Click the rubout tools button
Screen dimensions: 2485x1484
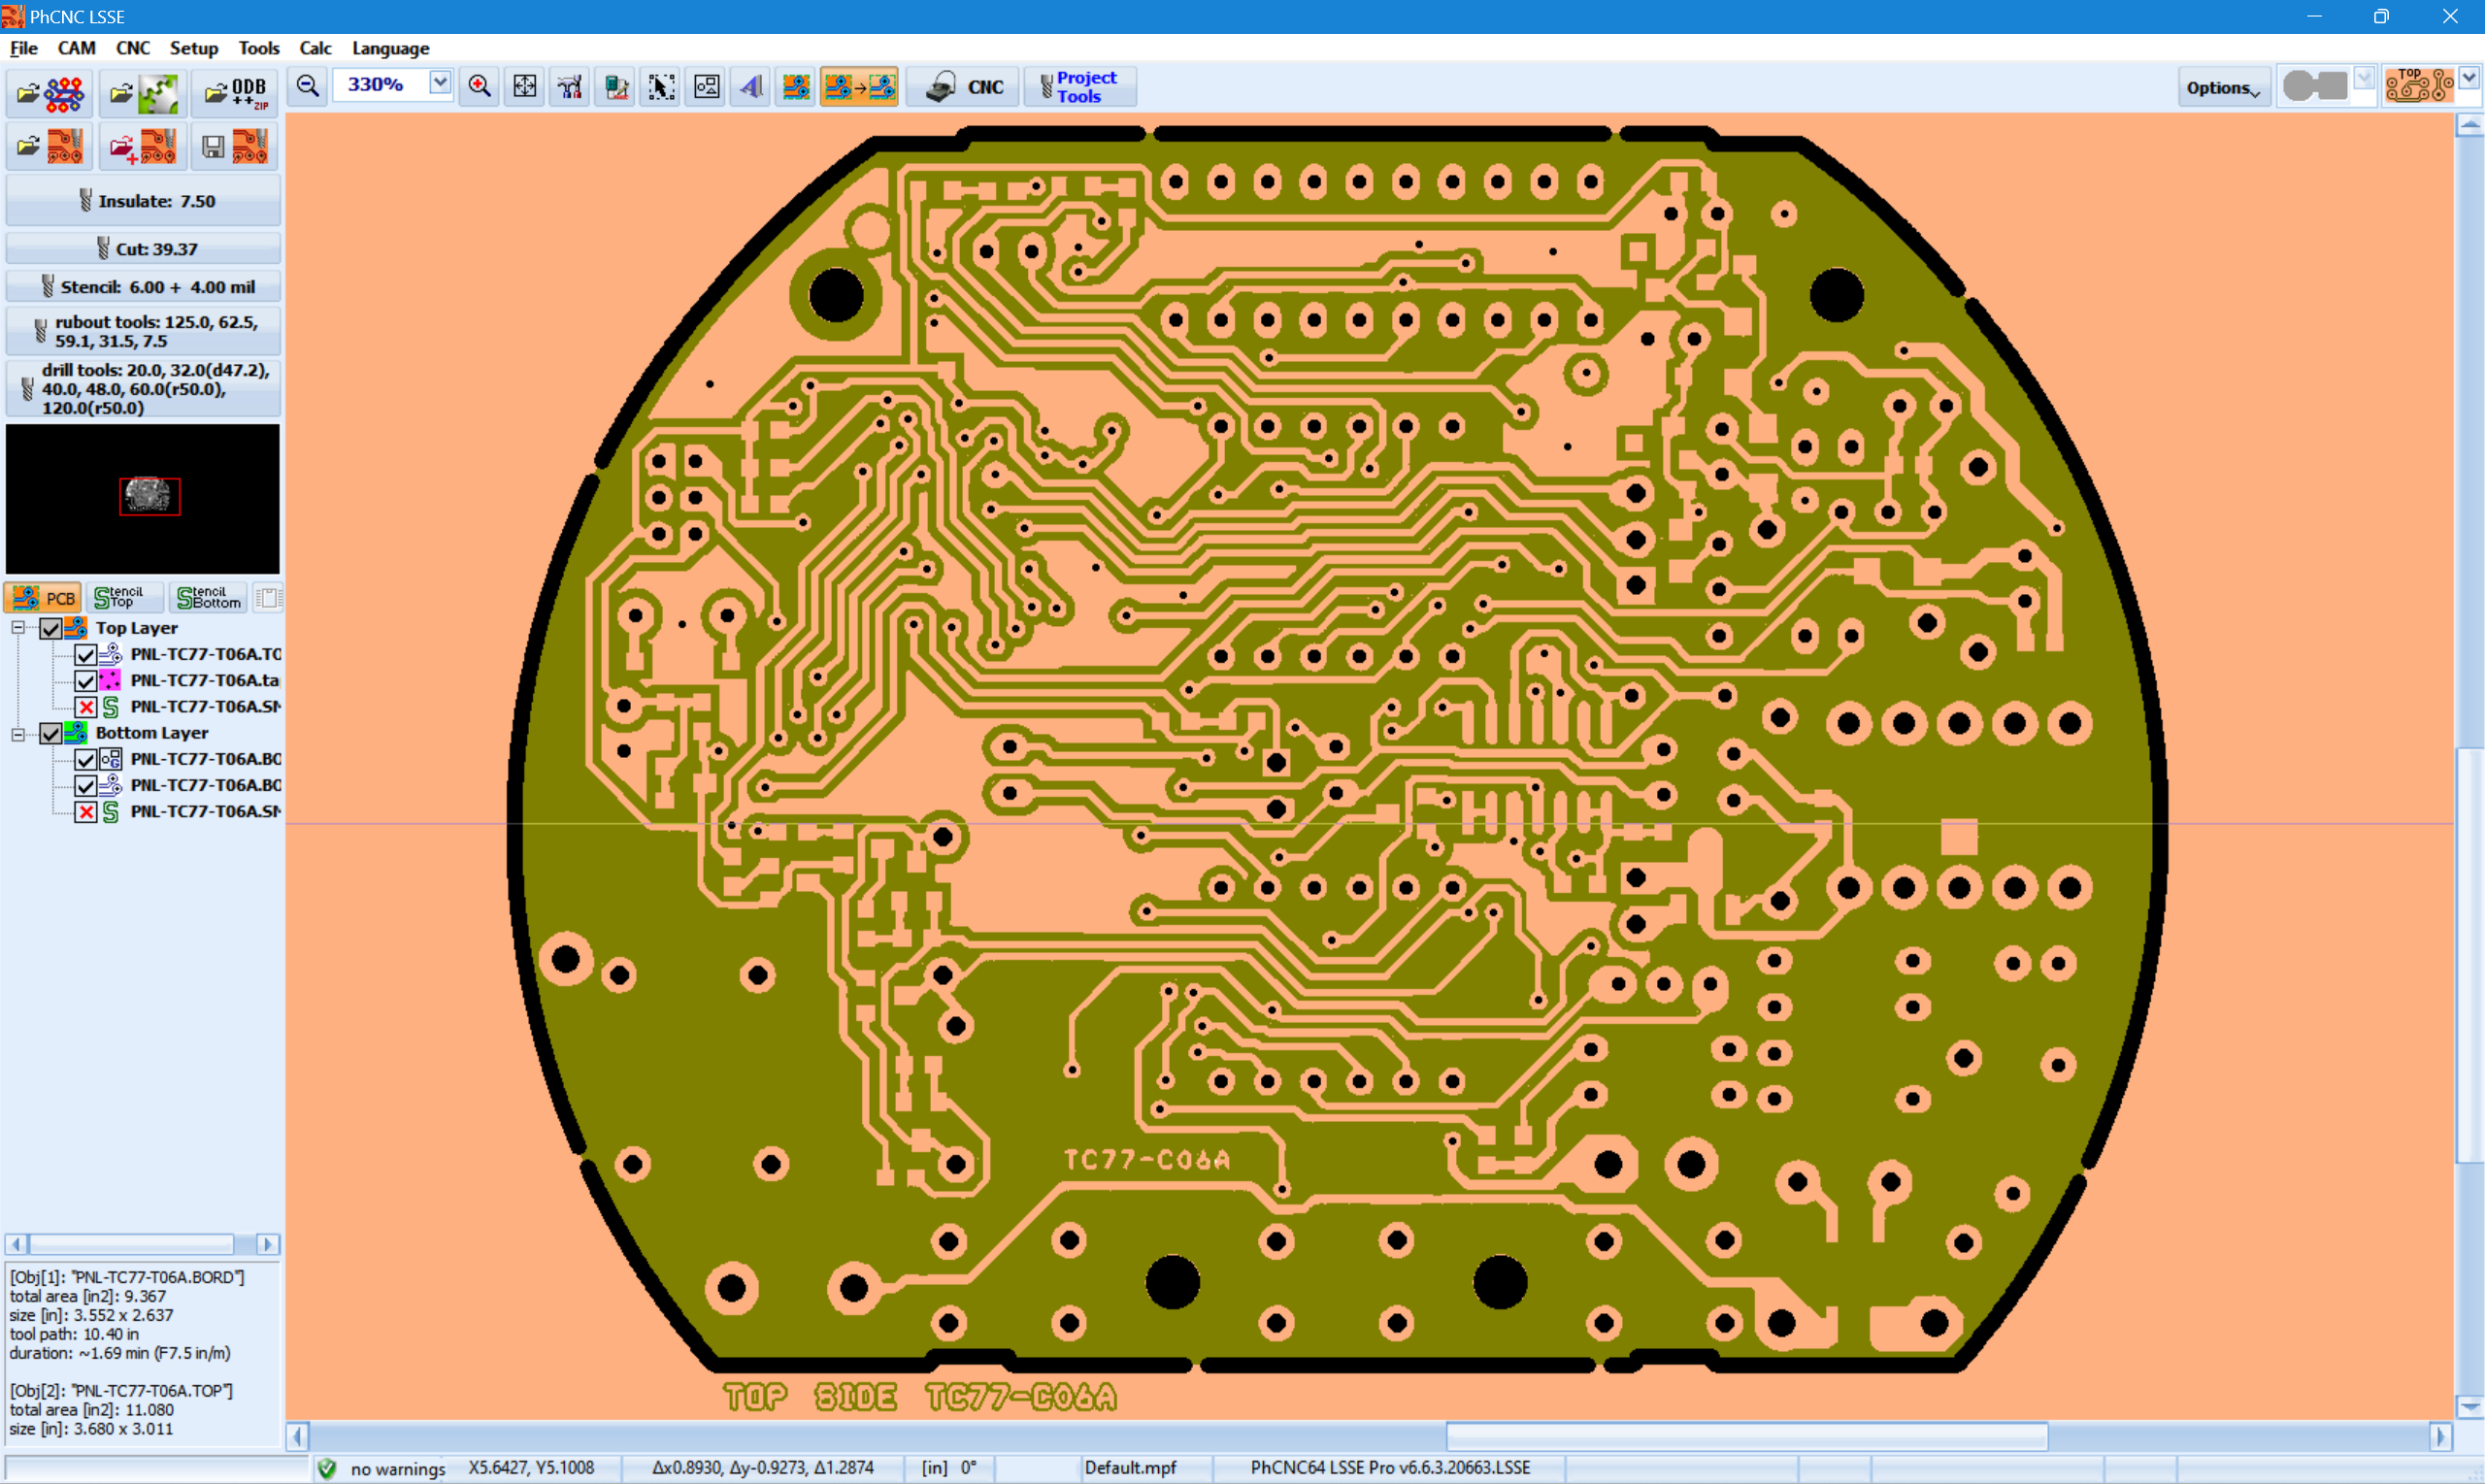pyautogui.click(x=143, y=331)
